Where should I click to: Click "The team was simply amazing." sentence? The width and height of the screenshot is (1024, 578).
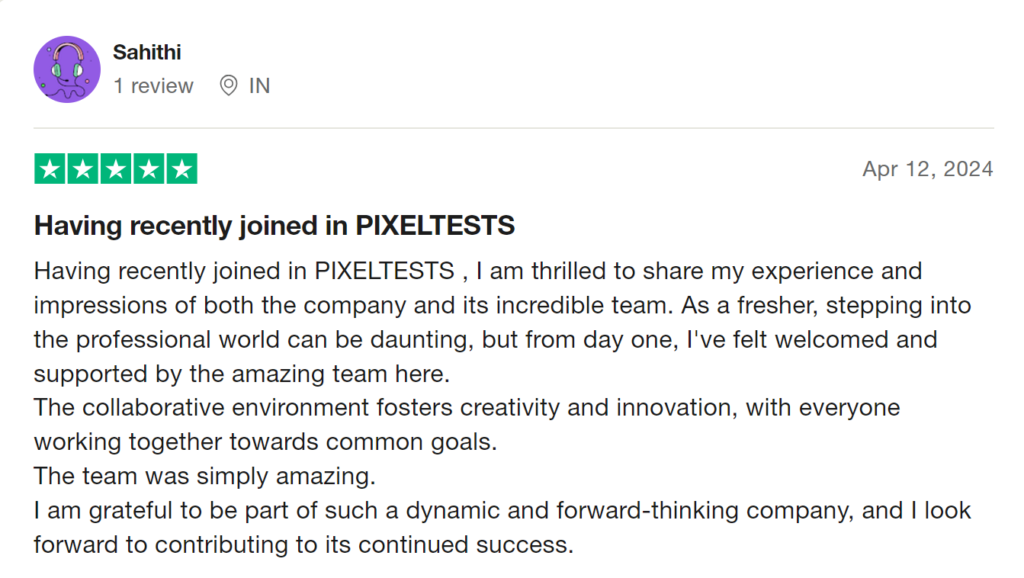pyautogui.click(x=204, y=476)
